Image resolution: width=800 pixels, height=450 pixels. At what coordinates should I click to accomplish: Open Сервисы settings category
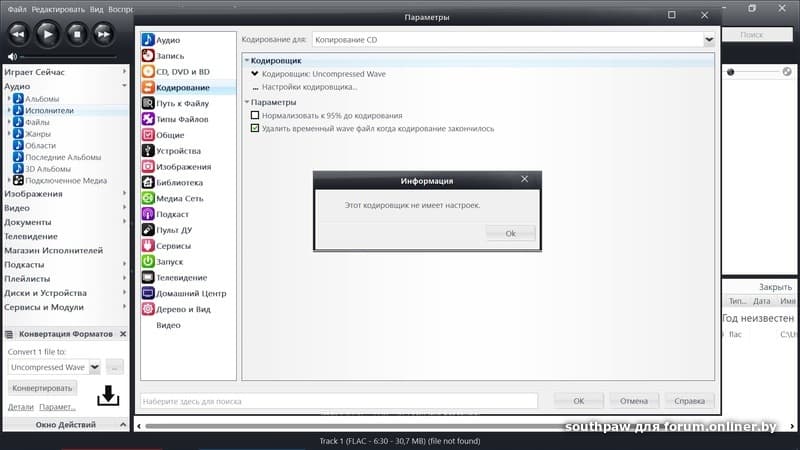click(x=188, y=245)
